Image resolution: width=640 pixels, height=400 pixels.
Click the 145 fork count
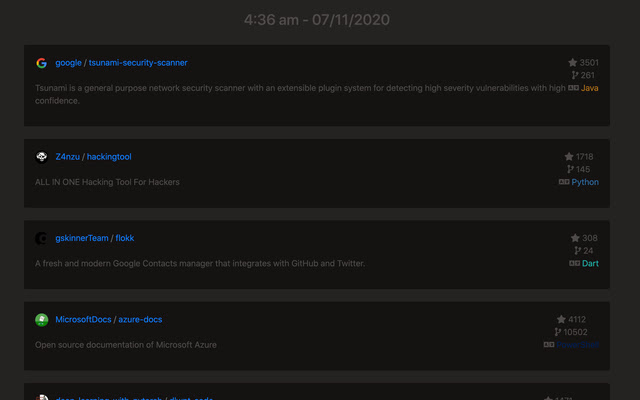point(583,169)
